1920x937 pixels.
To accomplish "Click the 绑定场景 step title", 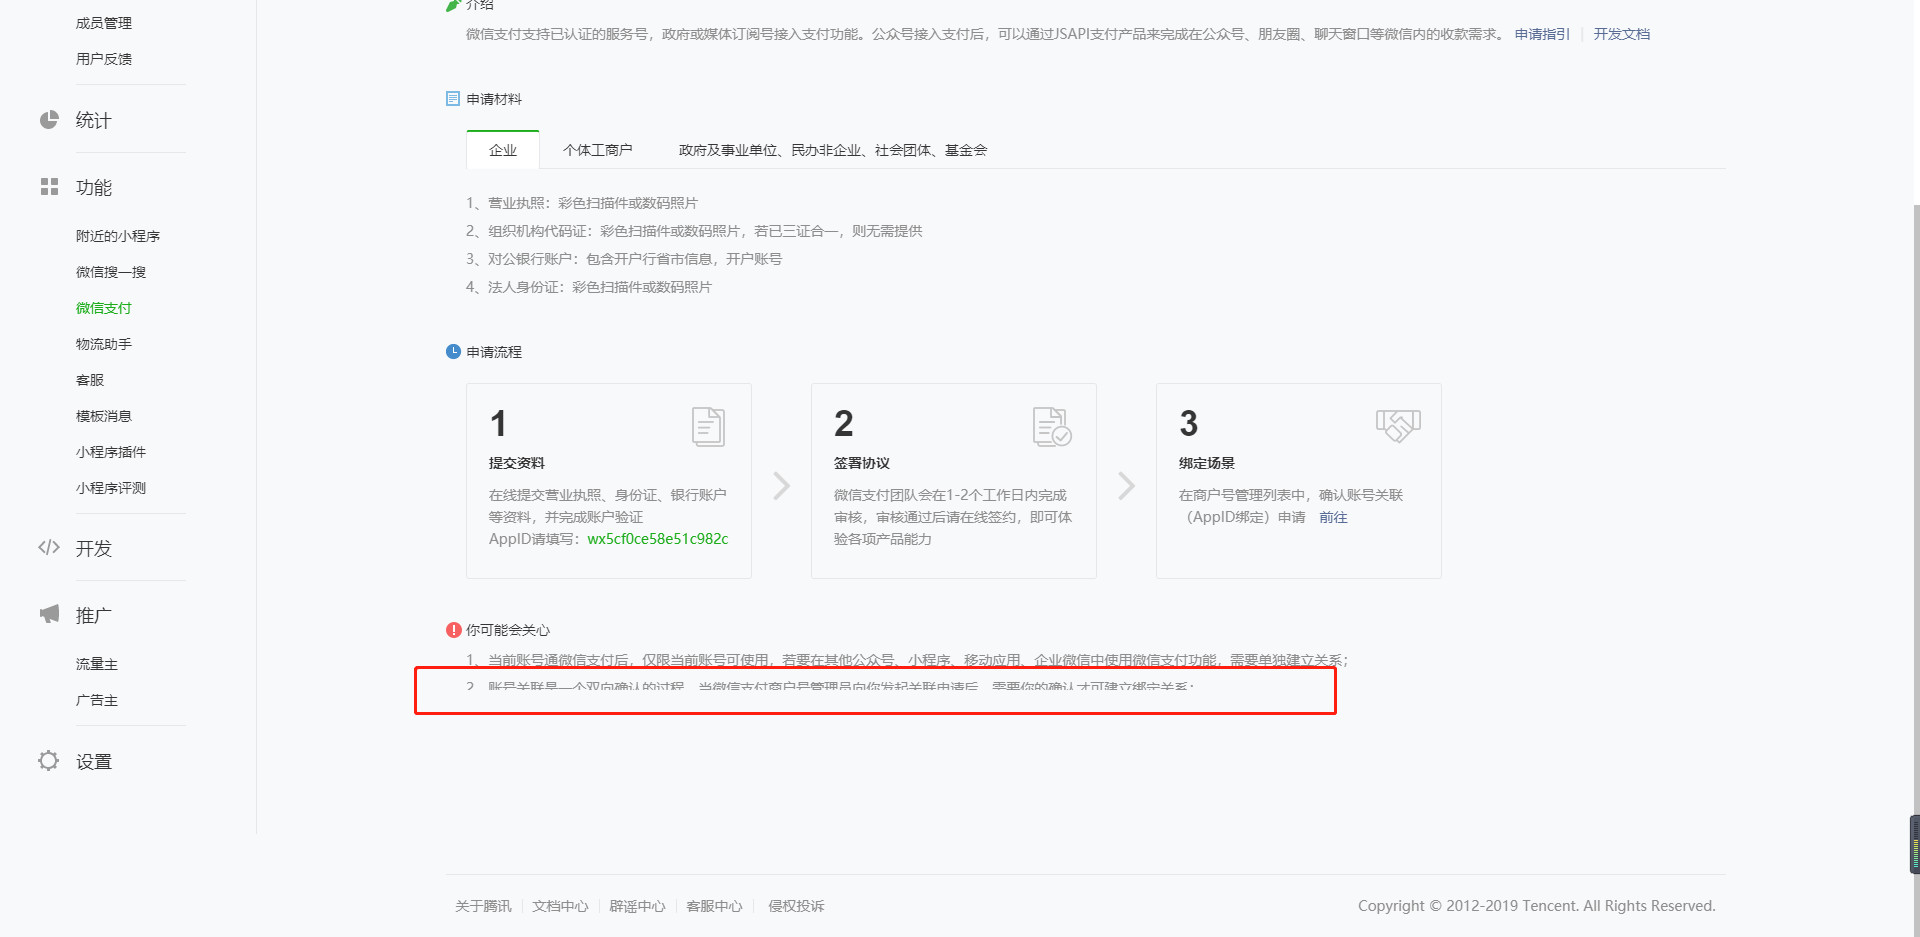I will pyautogui.click(x=1207, y=463).
